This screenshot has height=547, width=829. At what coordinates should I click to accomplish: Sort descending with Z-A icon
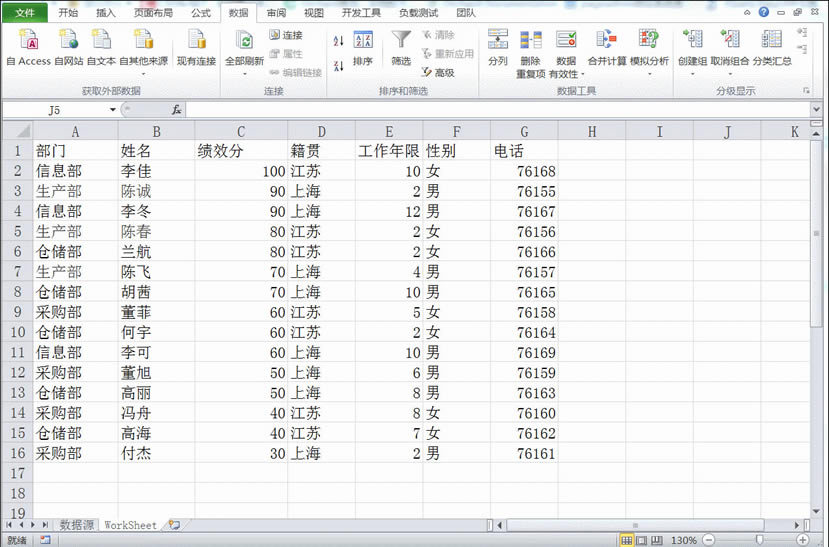pos(339,66)
